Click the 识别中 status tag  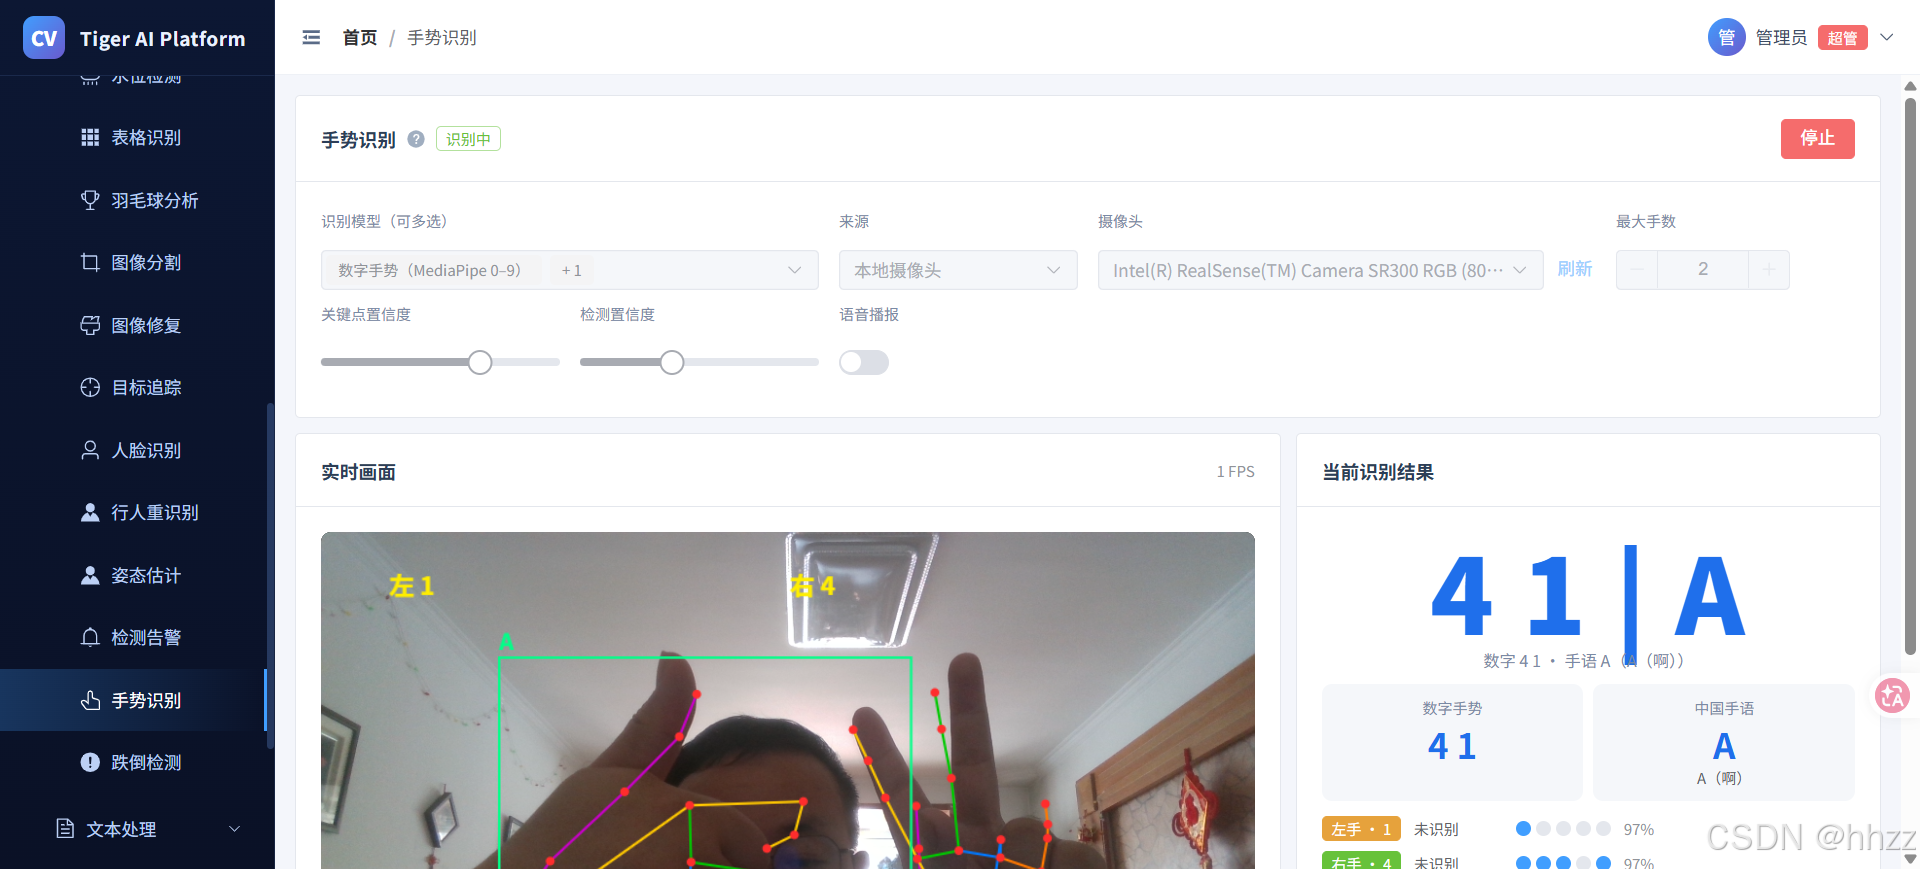[468, 139]
